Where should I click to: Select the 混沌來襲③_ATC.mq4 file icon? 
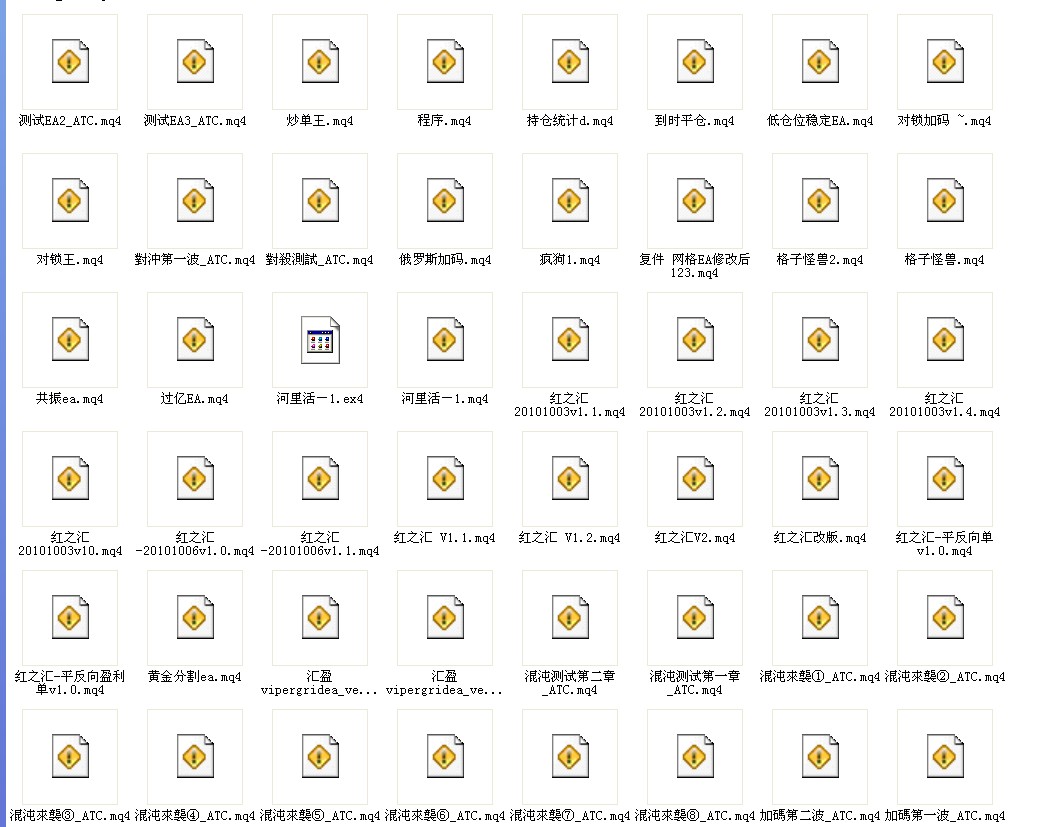point(70,757)
